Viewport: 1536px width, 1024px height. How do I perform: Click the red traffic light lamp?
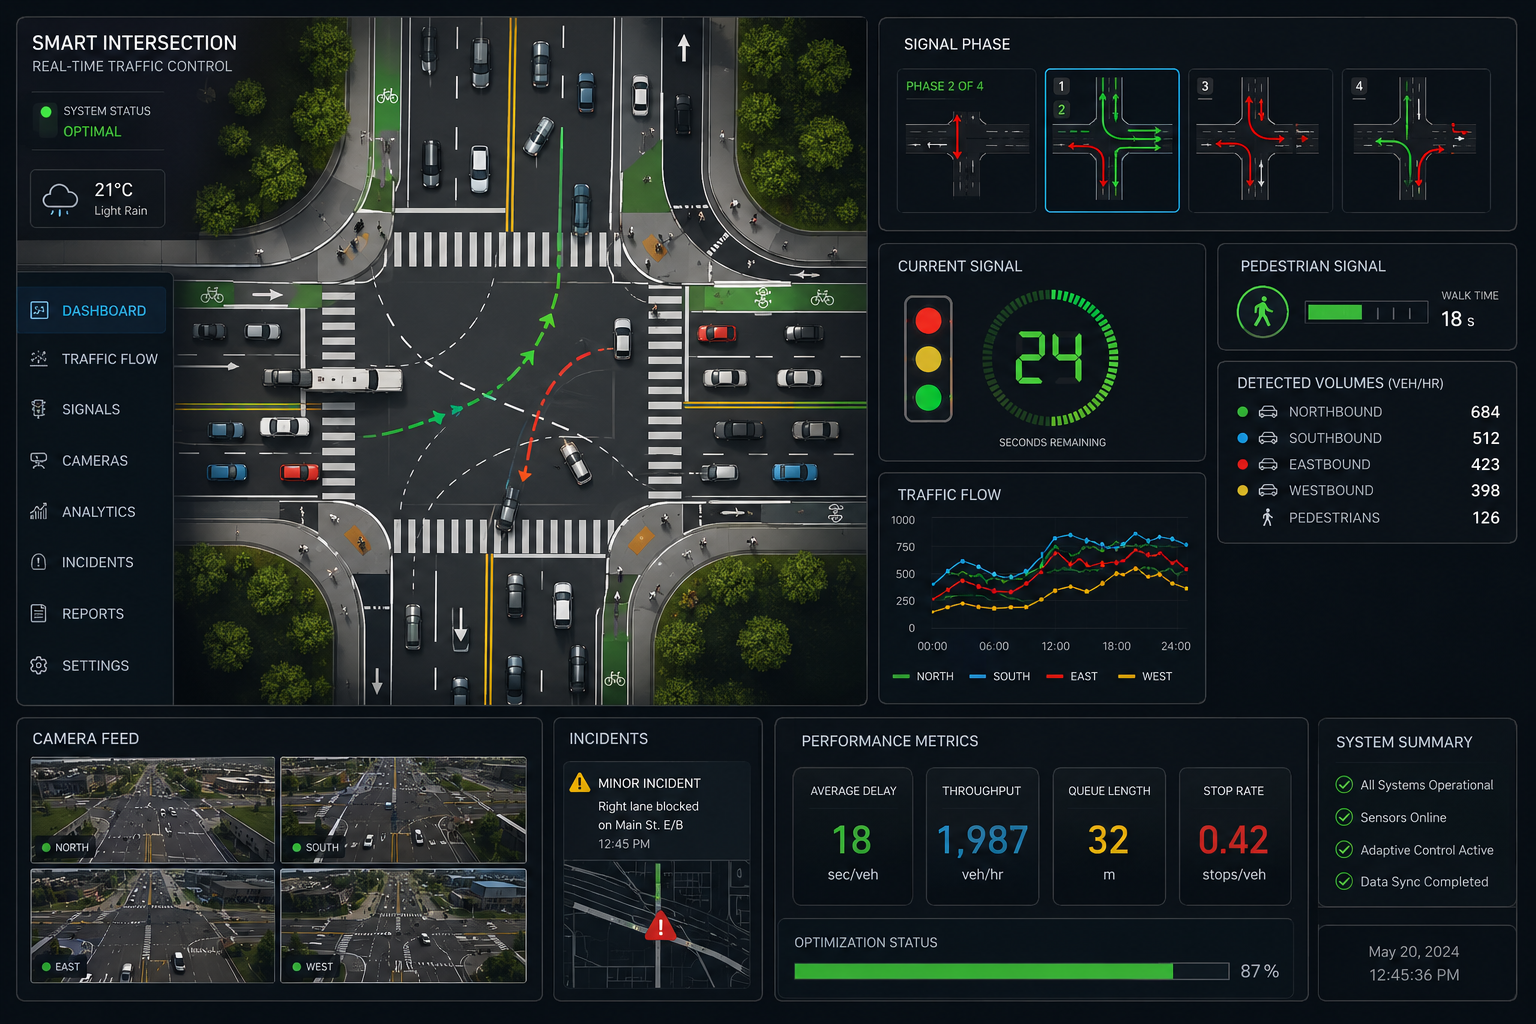(928, 321)
